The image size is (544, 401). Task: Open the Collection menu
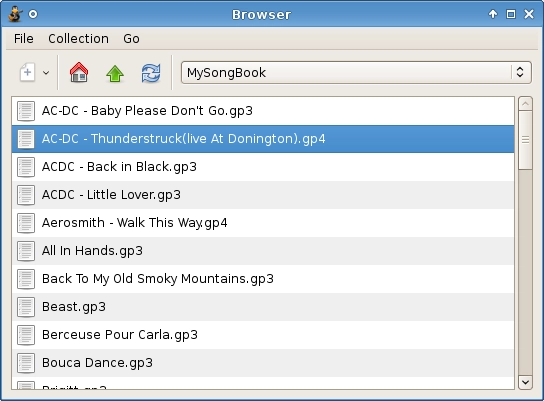point(78,39)
